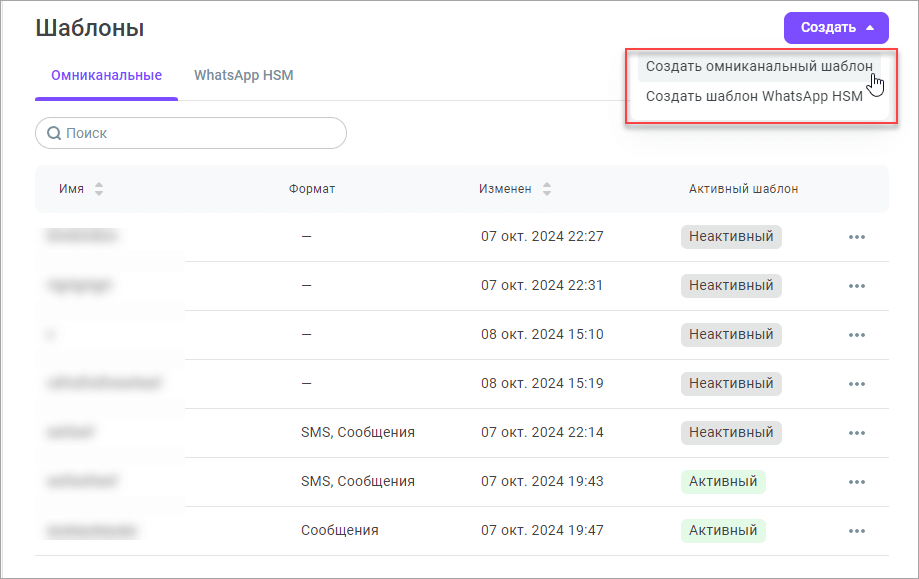Click date 07 окт. 2024 19:43
Screen dimensions: 919x579
pos(542,481)
